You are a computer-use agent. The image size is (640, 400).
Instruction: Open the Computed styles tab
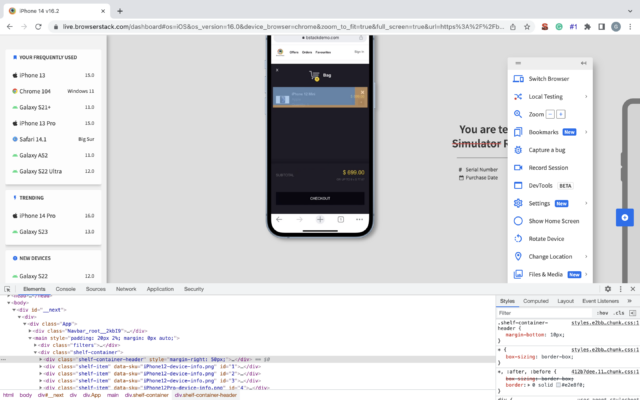[536, 300]
